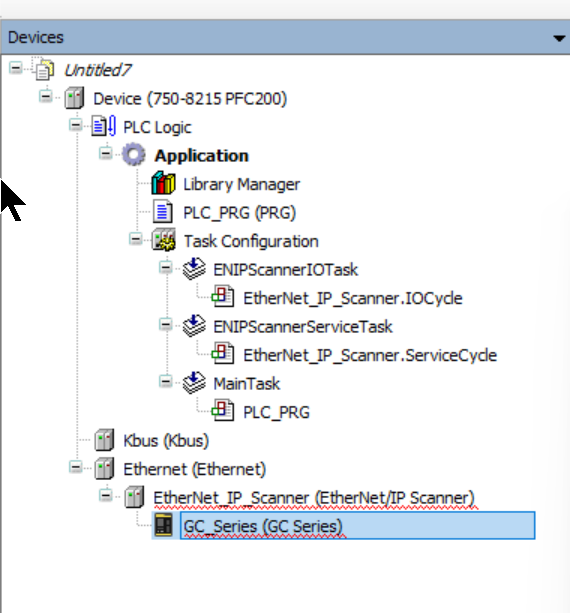Click the ENIPScannerIOTask task icon

pyautogui.click(x=194, y=269)
